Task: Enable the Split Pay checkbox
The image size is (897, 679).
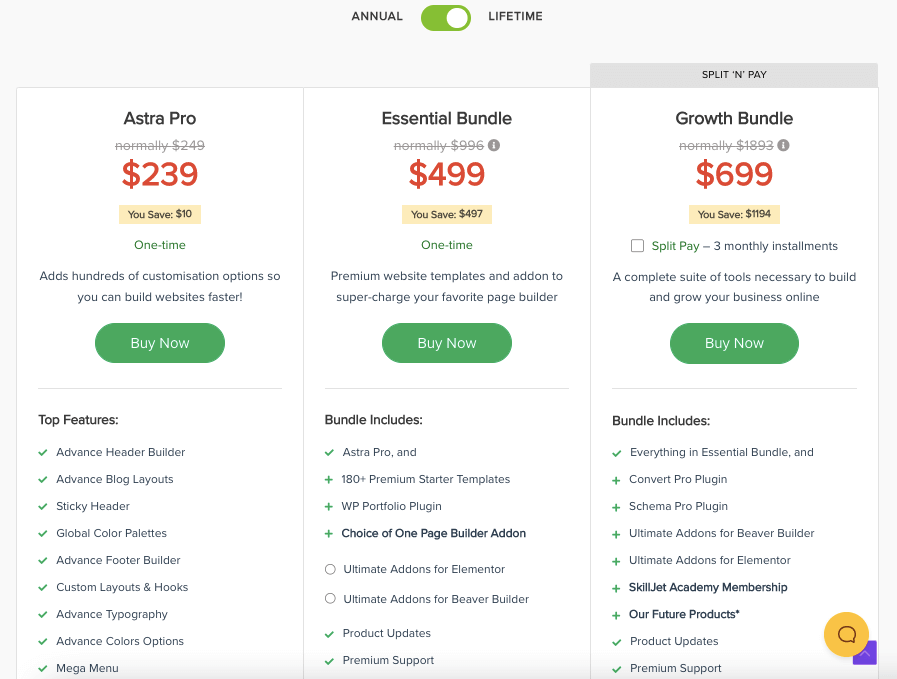Action: (x=638, y=246)
